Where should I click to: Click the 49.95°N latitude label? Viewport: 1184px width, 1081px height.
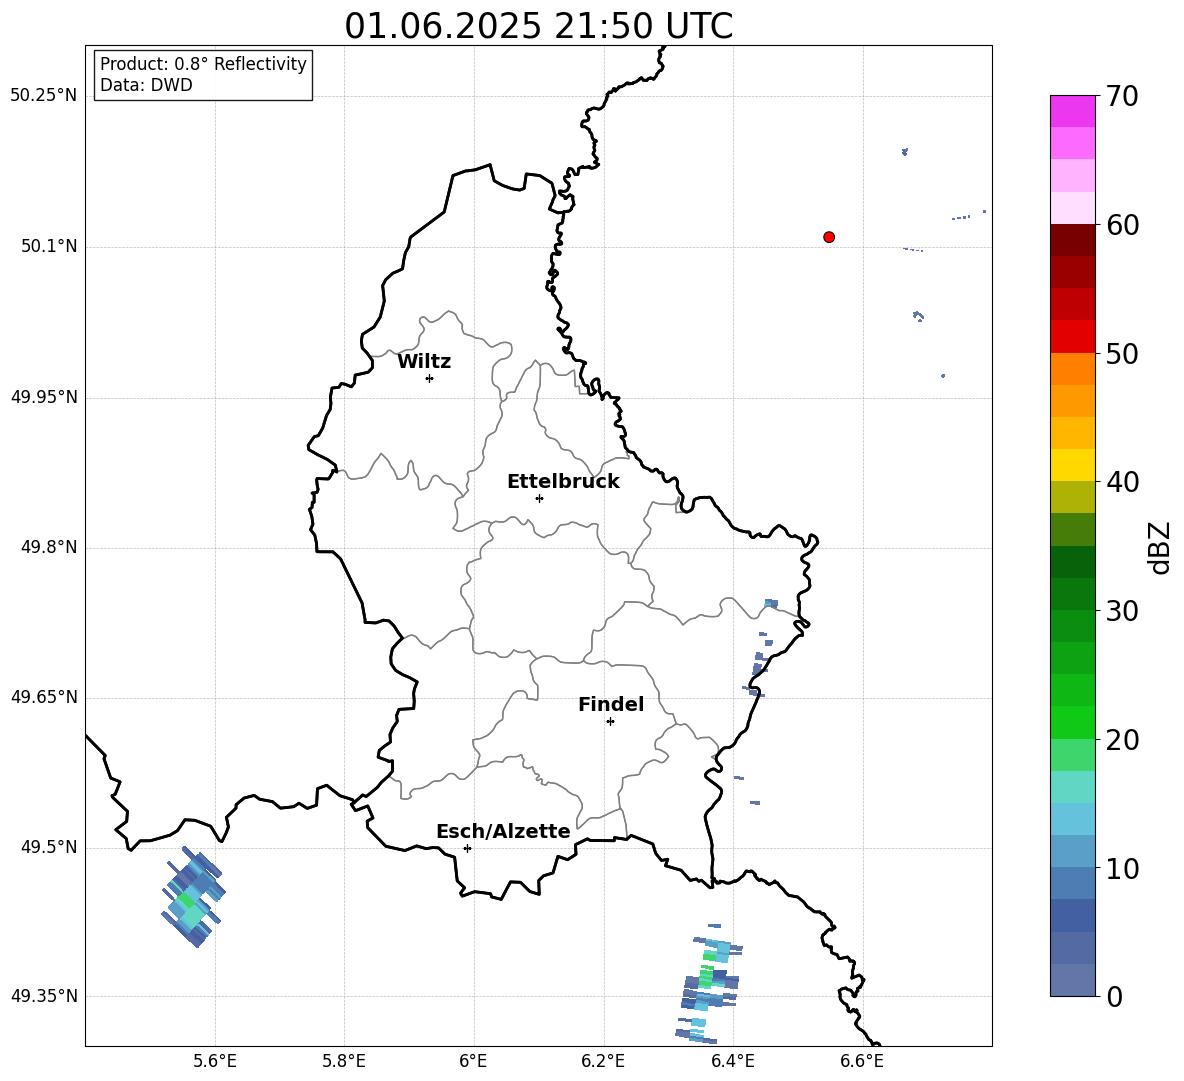pos(44,397)
